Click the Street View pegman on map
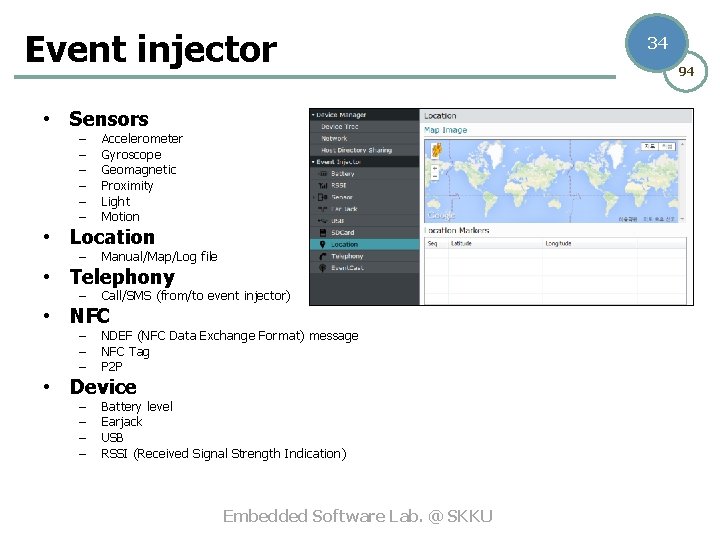This screenshot has height=540, width=720. 437,150
